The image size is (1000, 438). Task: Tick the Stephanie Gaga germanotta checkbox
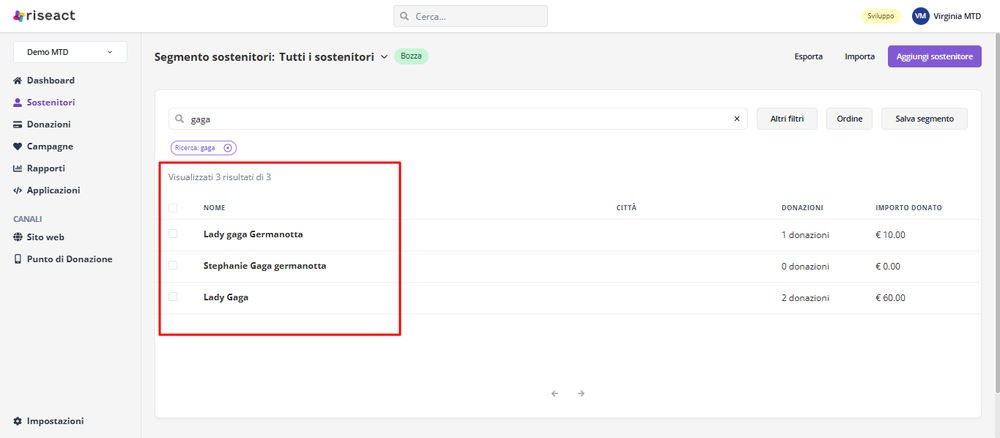173,266
